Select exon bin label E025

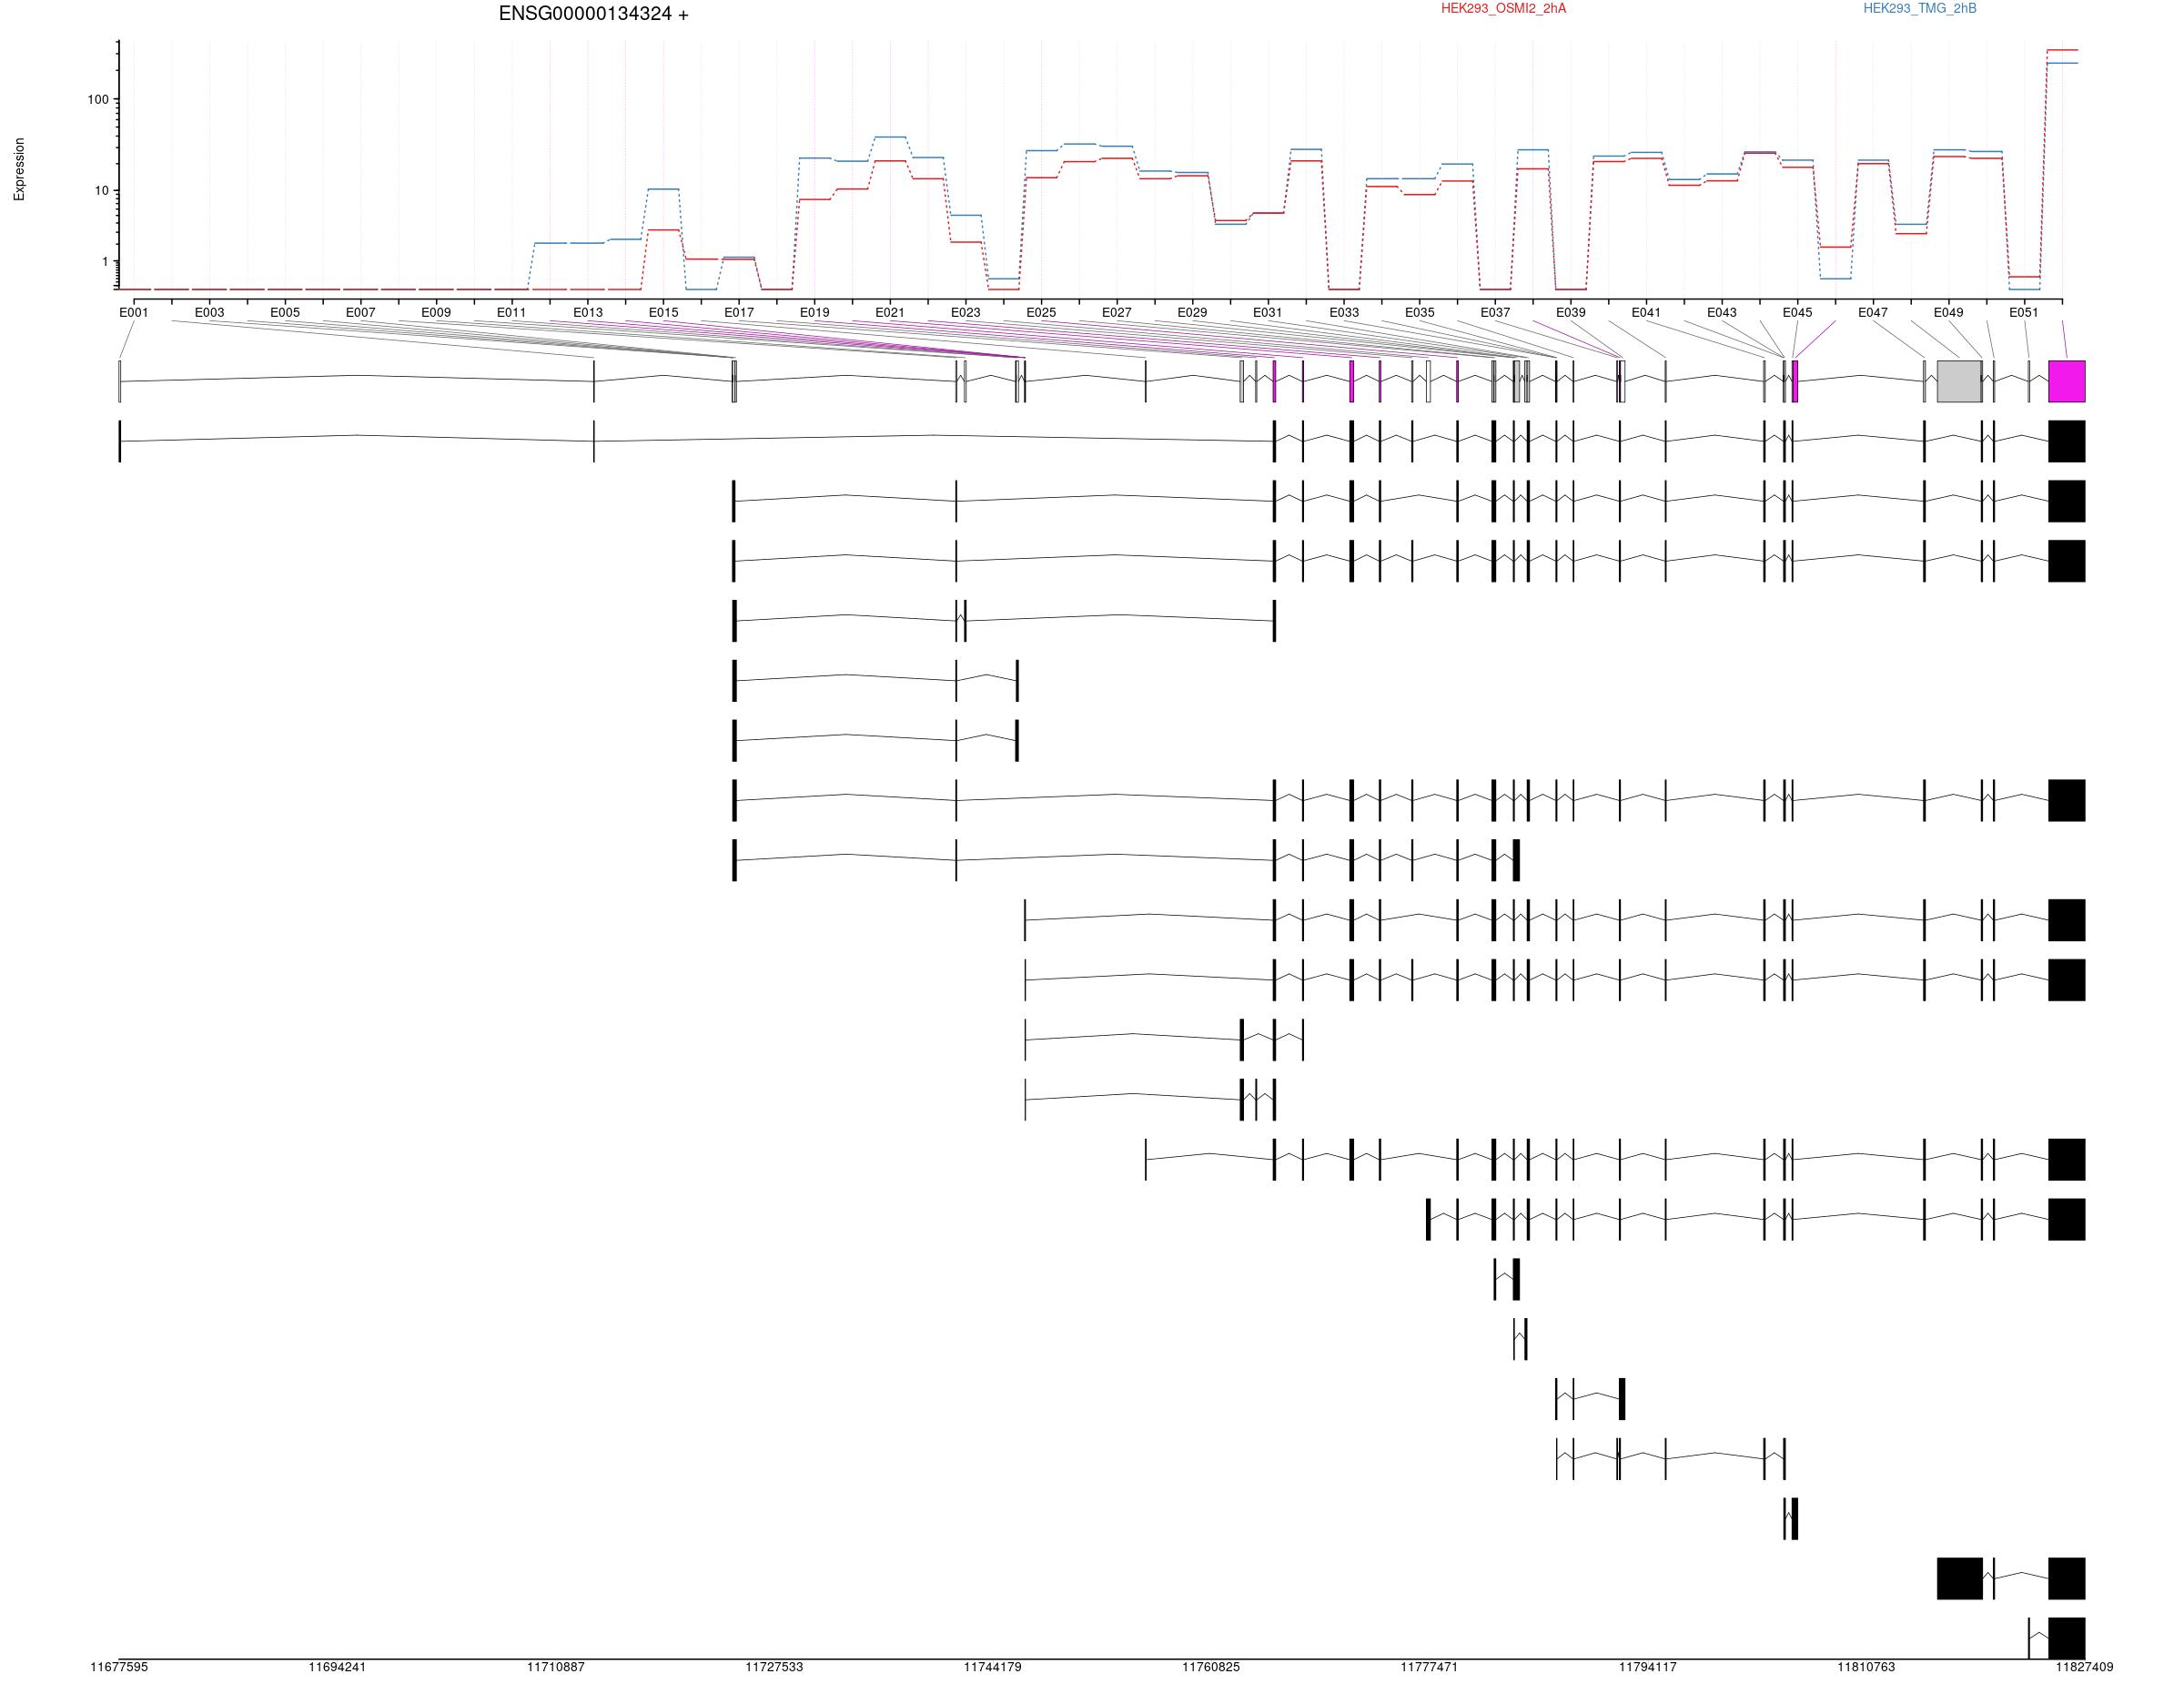click(x=1041, y=312)
